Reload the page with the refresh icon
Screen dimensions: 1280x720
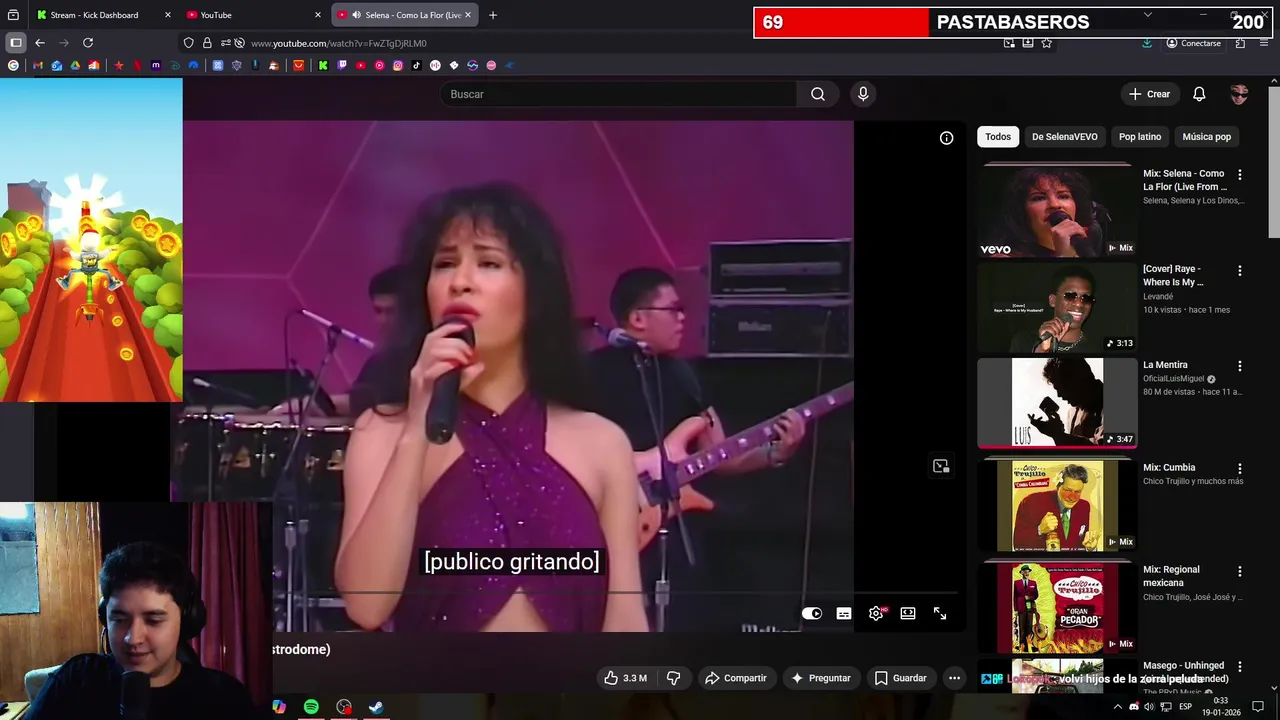(88, 43)
